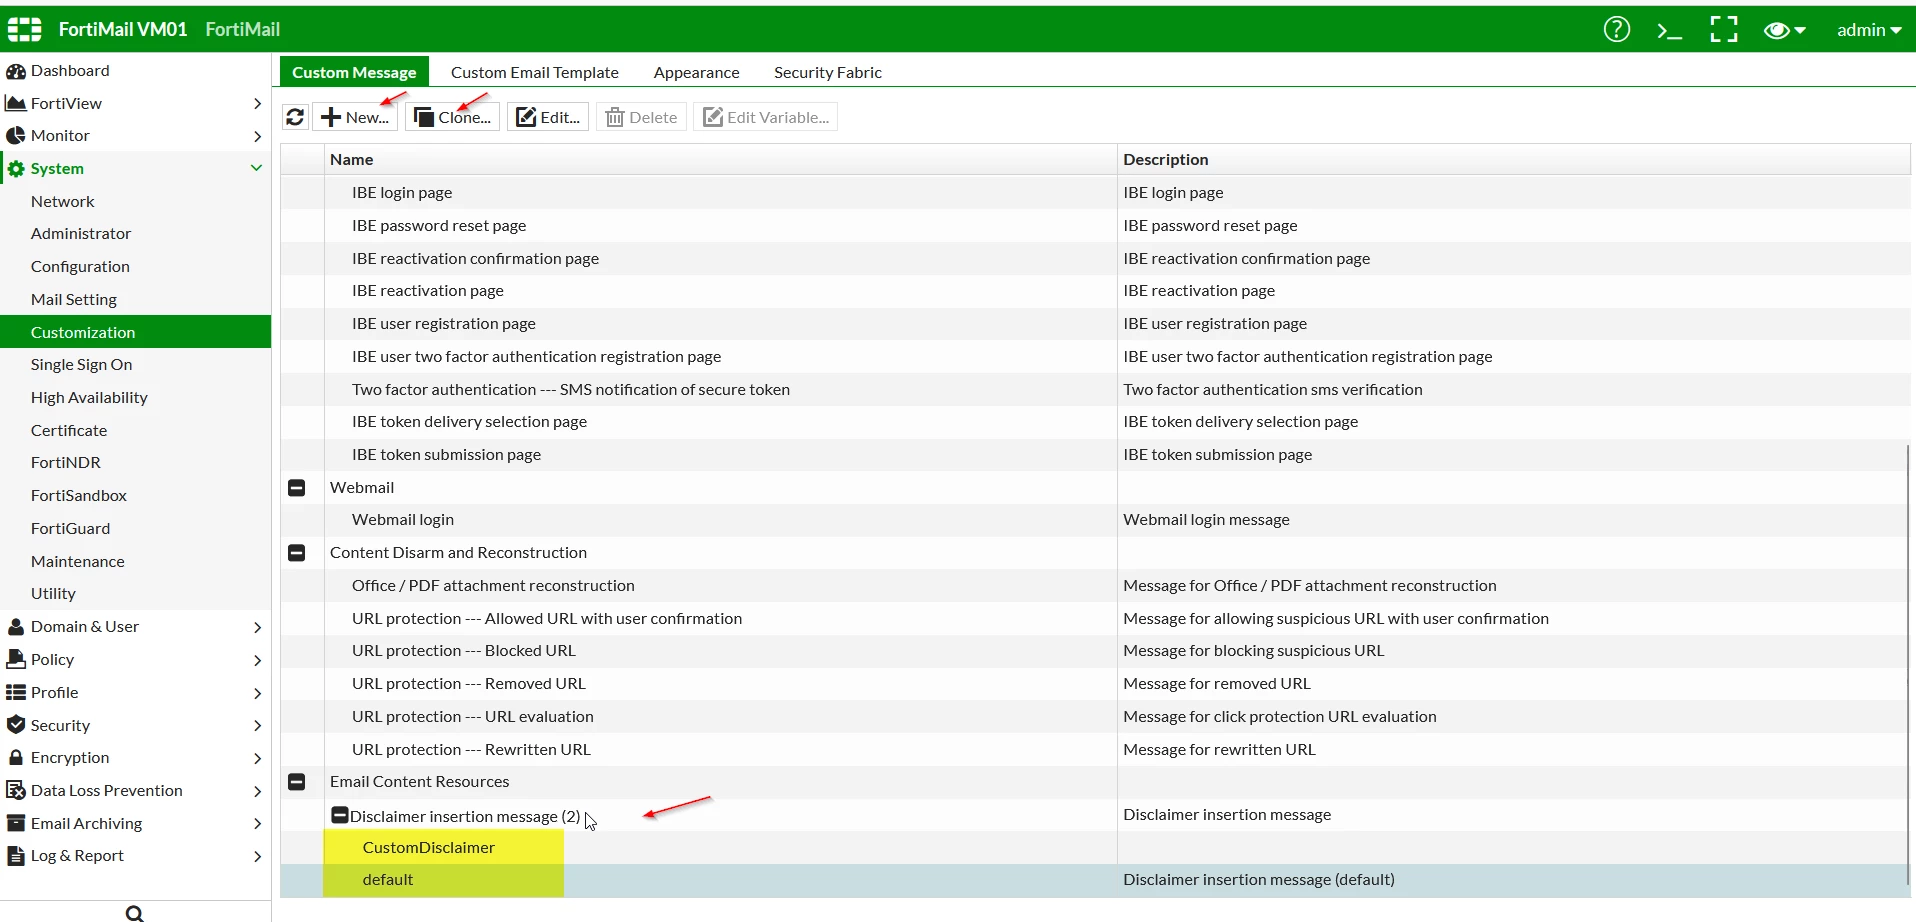Expand the Security submenu arrow

click(x=257, y=725)
